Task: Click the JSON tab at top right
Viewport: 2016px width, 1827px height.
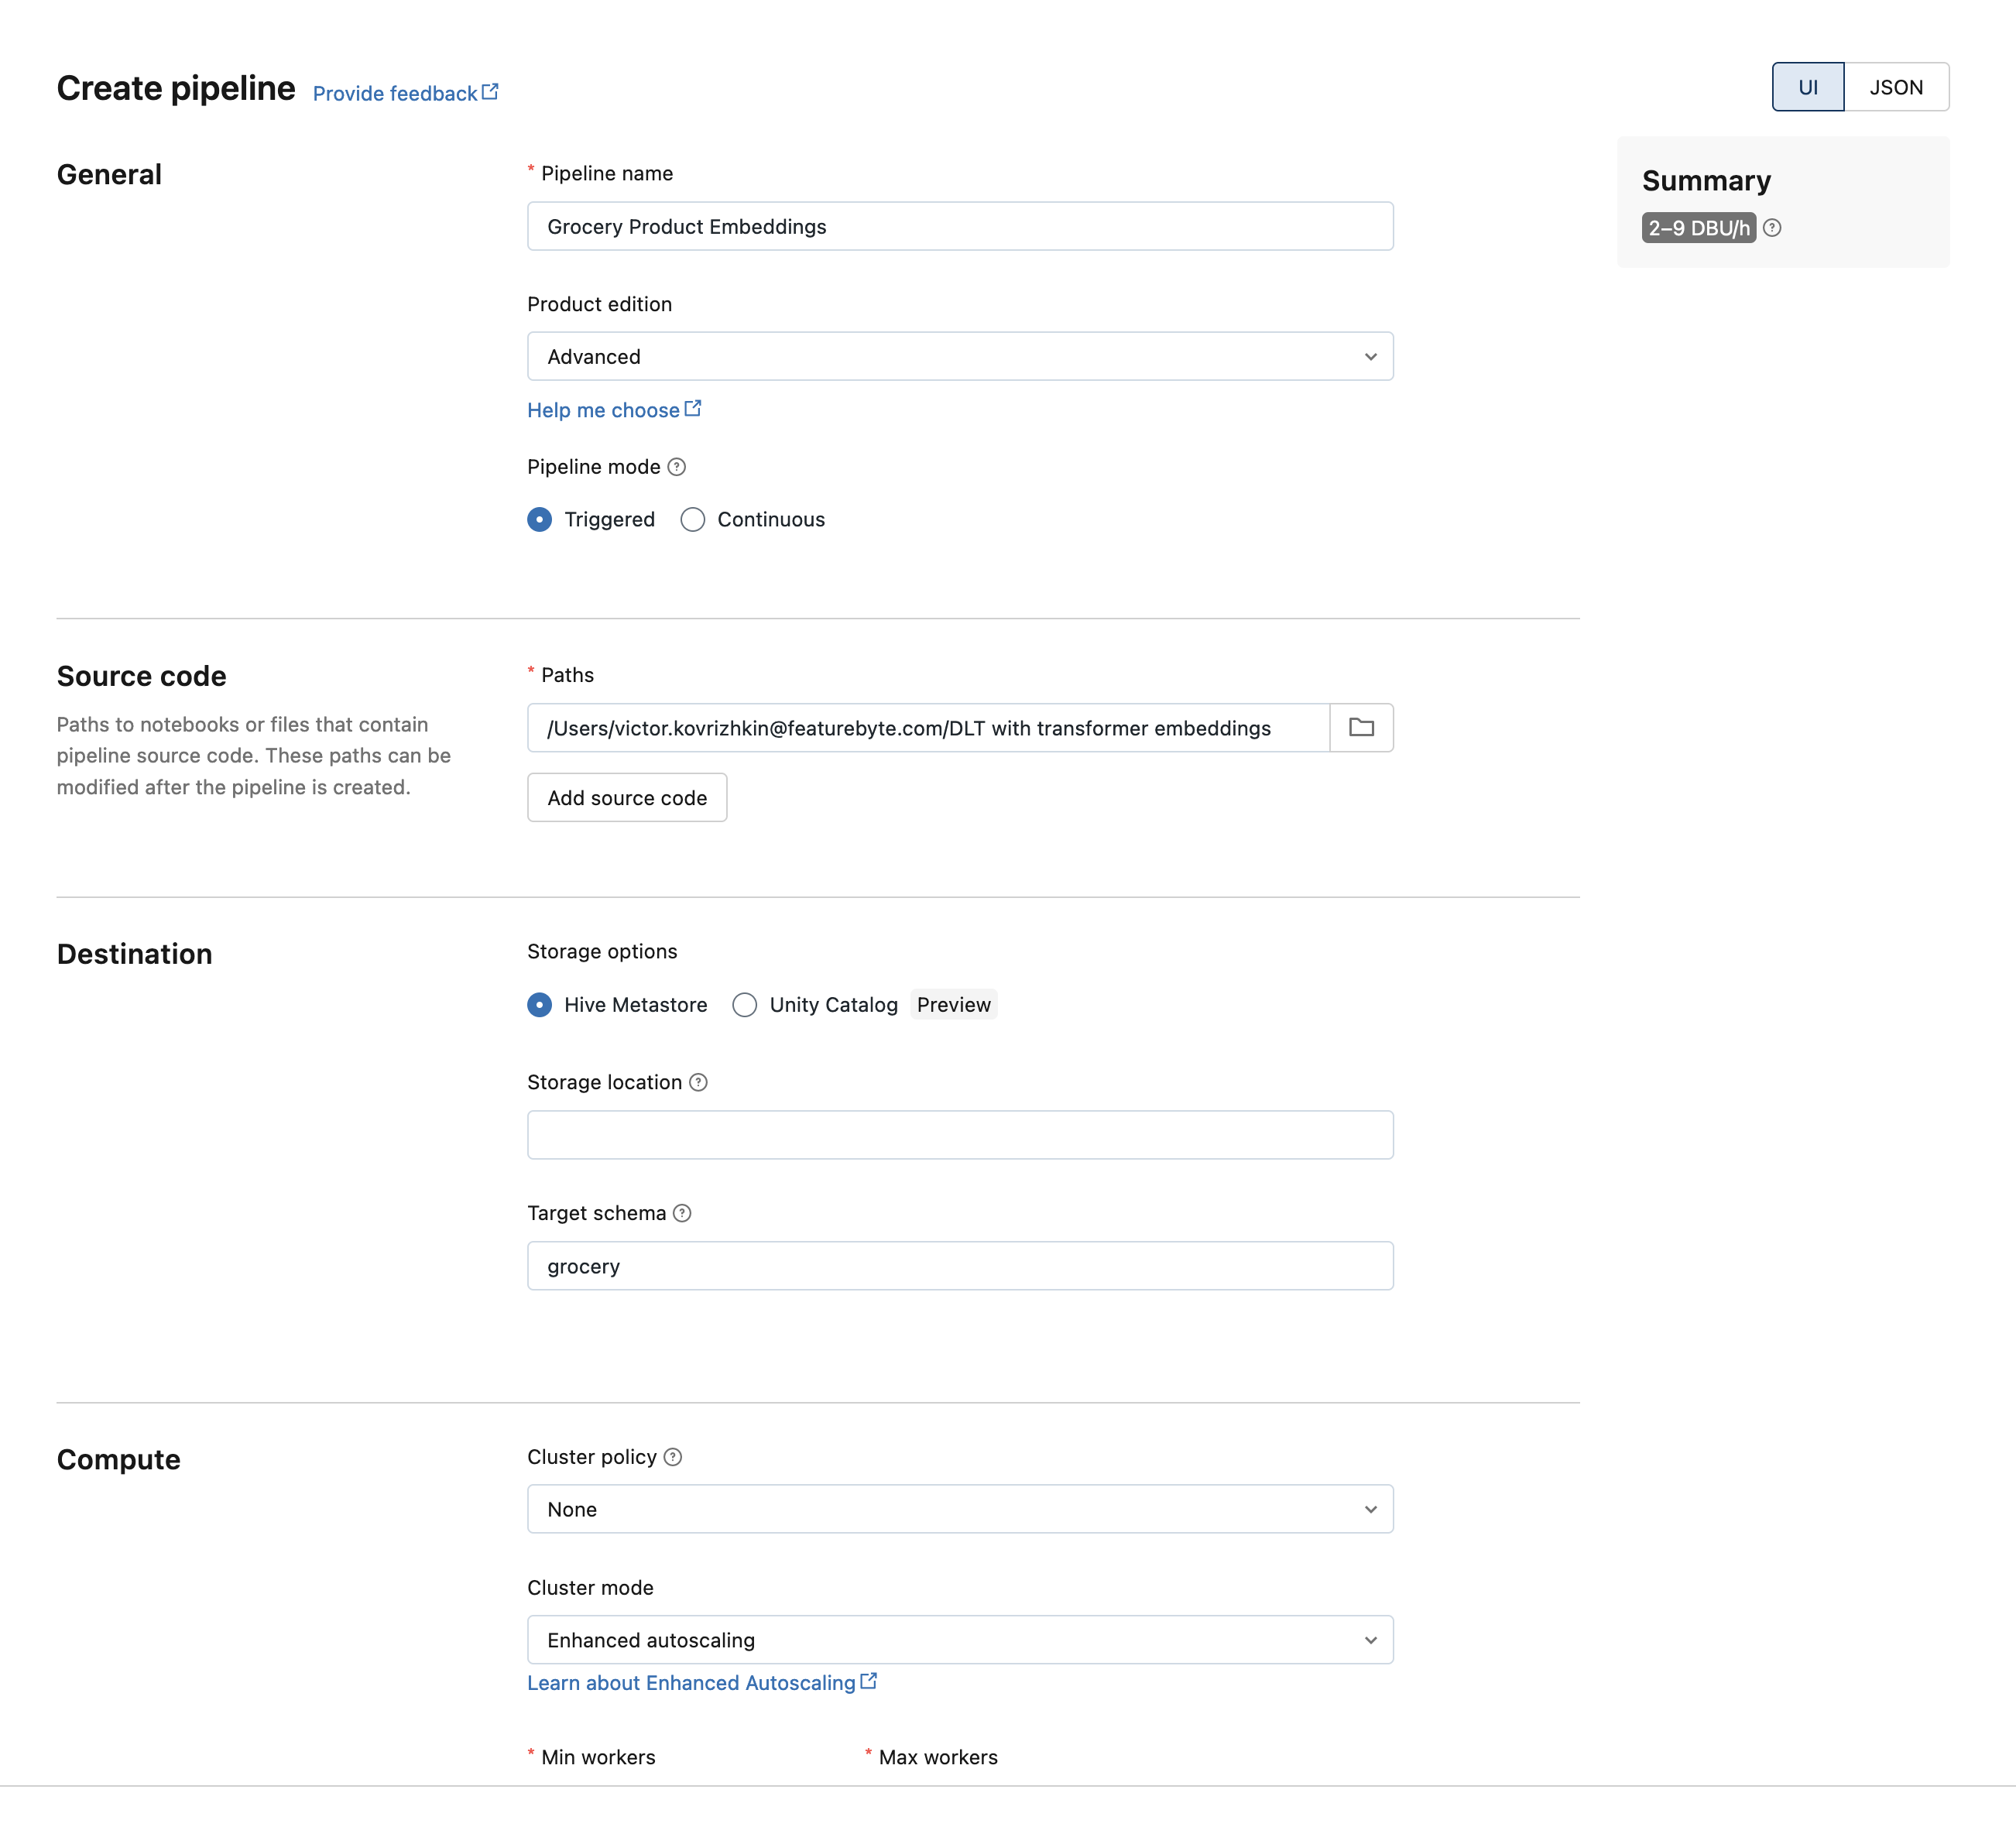Action: pyautogui.click(x=1893, y=86)
